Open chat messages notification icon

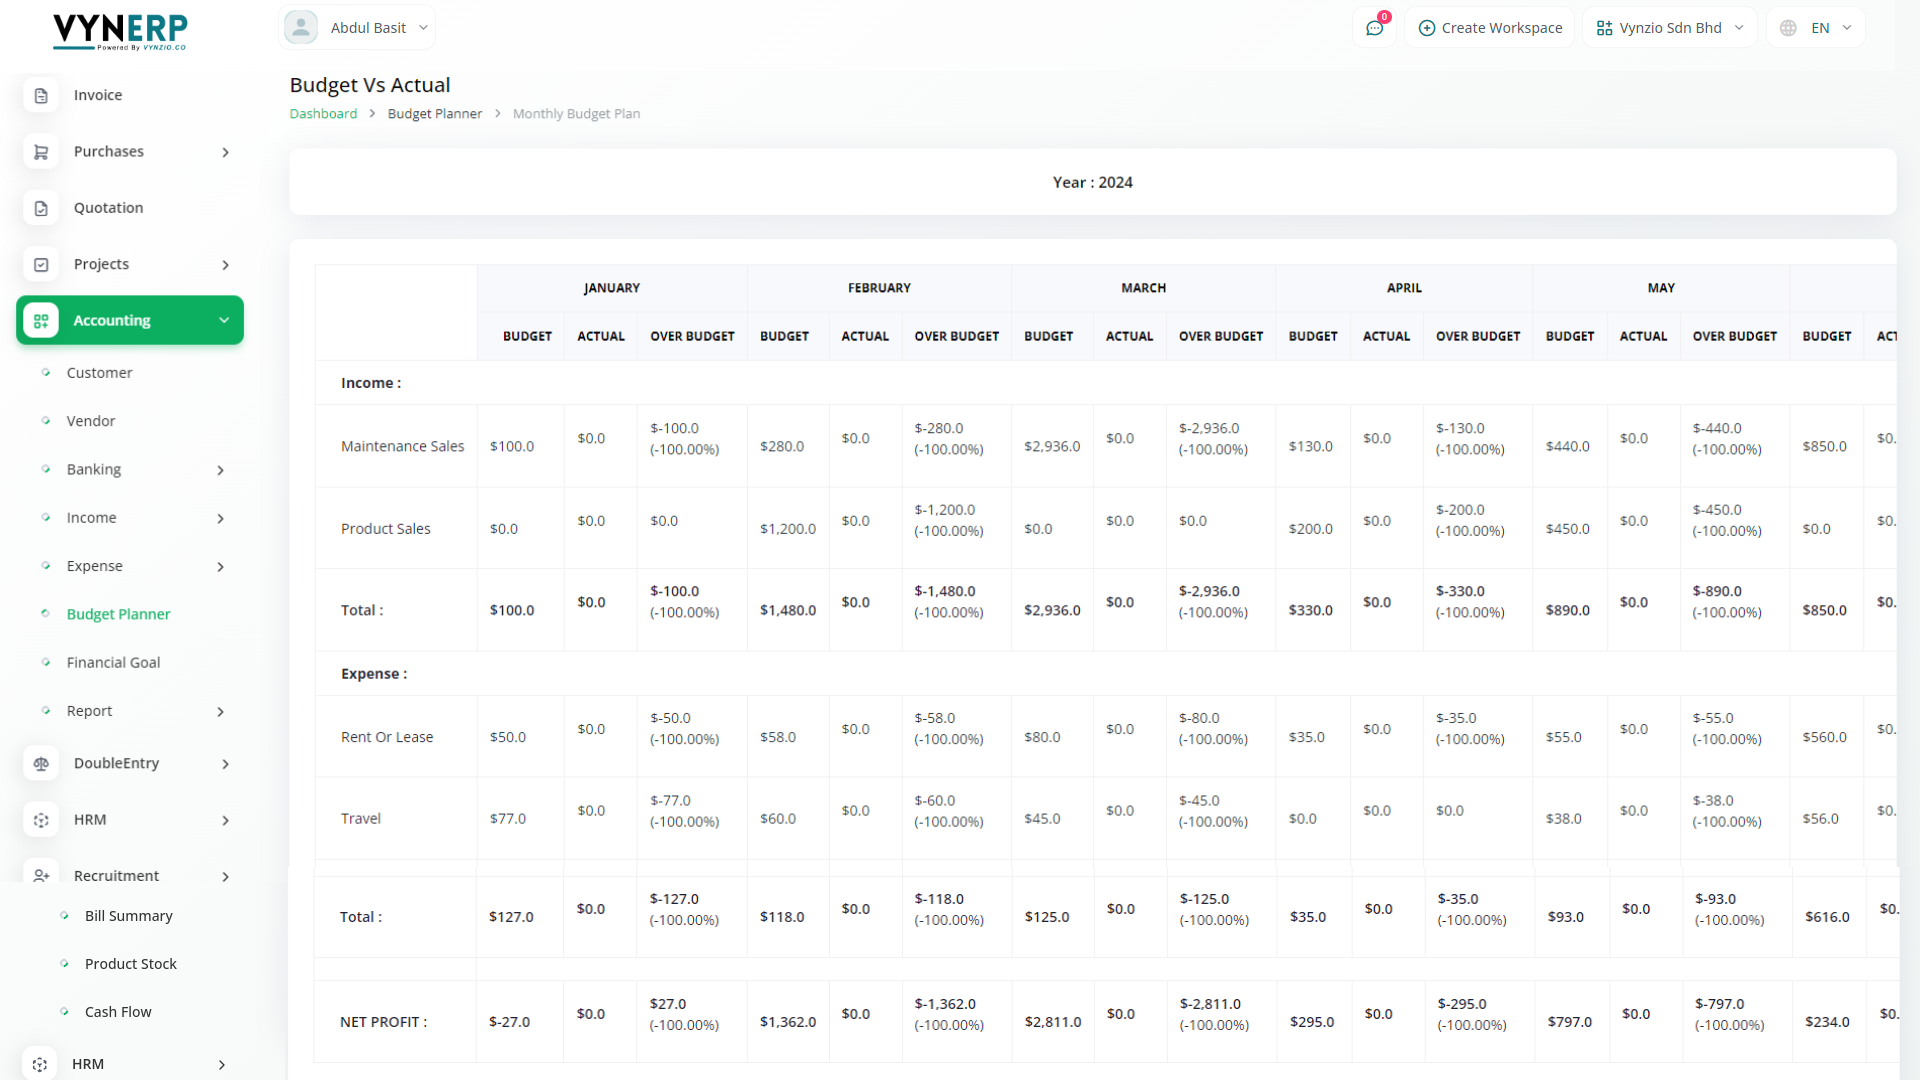[1375, 28]
